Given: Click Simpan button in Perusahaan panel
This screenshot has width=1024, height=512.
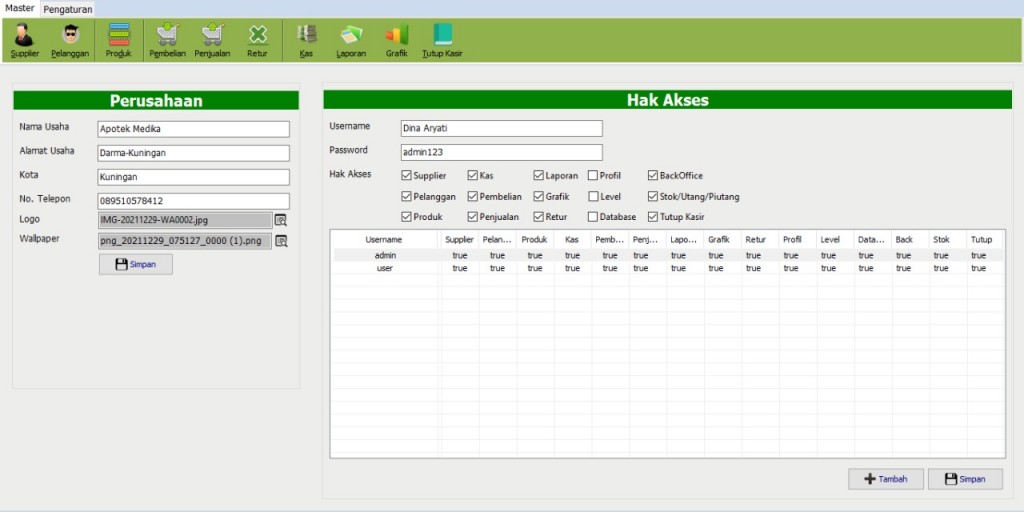Looking at the screenshot, I should [136, 265].
